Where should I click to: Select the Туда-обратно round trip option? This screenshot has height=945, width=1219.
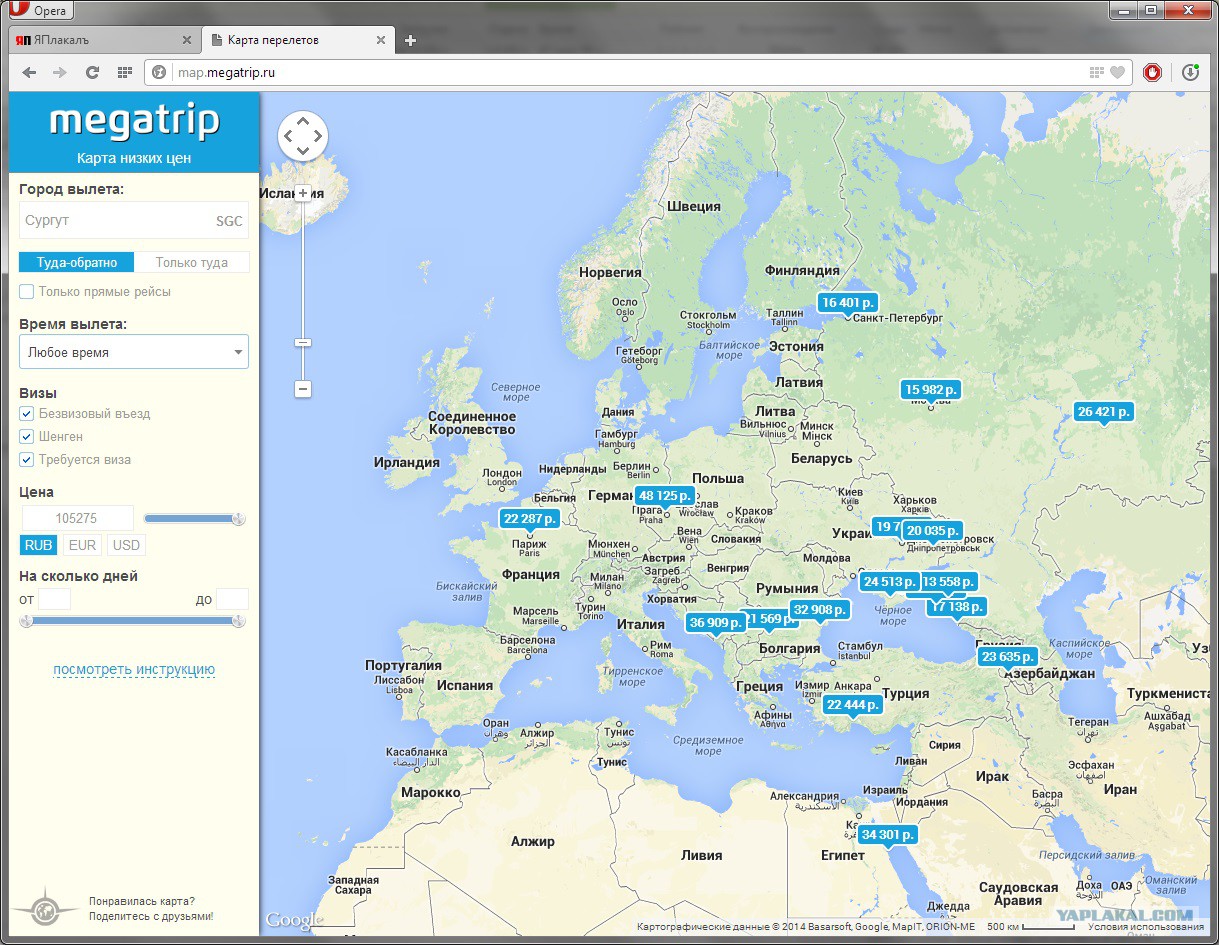tap(77, 262)
